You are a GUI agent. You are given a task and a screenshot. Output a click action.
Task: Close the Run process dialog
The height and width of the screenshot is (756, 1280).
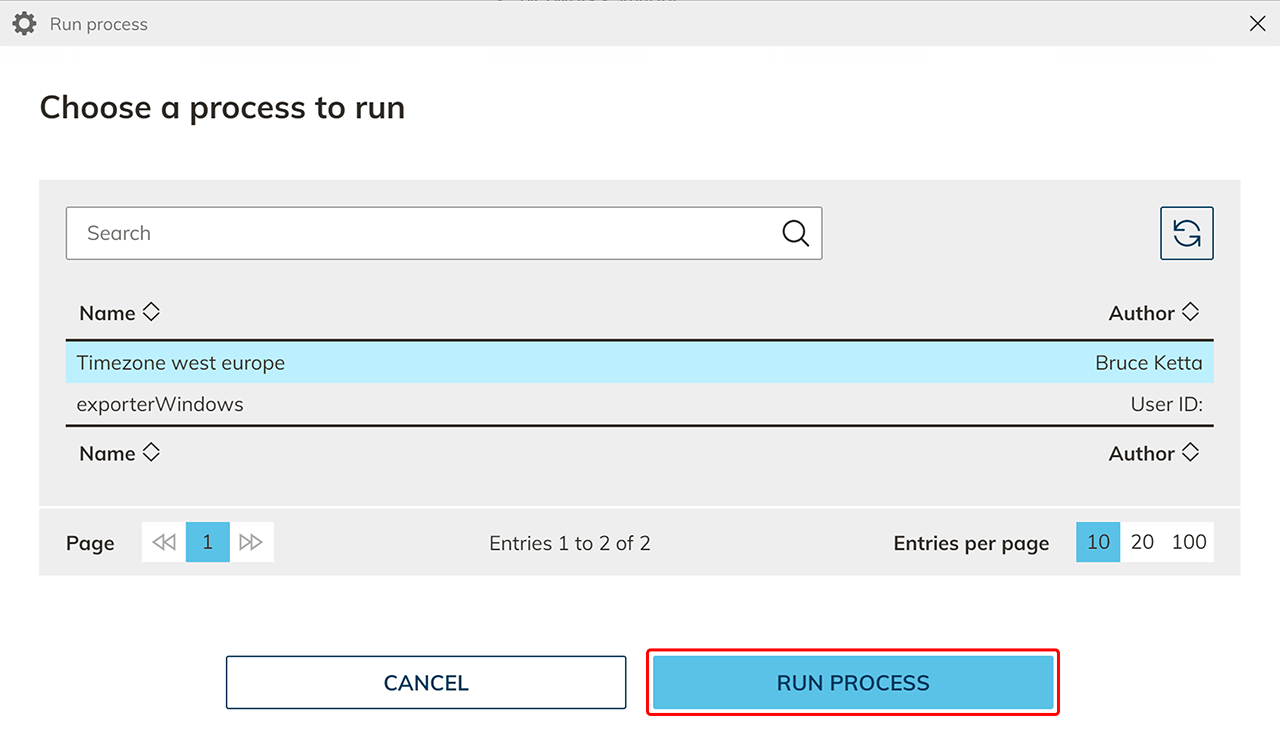[1257, 24]
